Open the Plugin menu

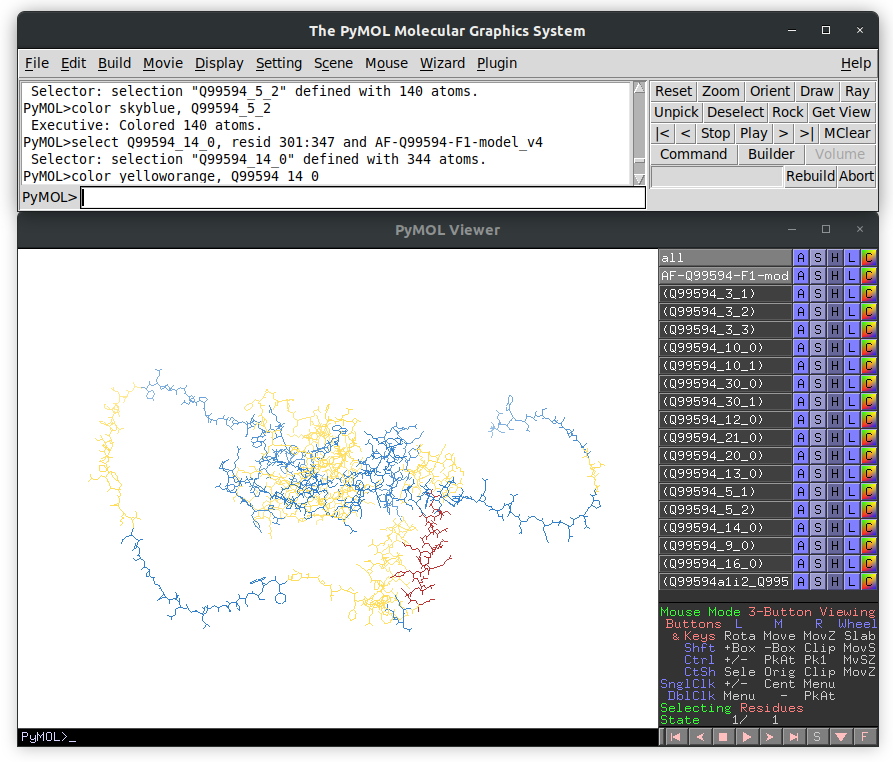(x=497, y=63)
